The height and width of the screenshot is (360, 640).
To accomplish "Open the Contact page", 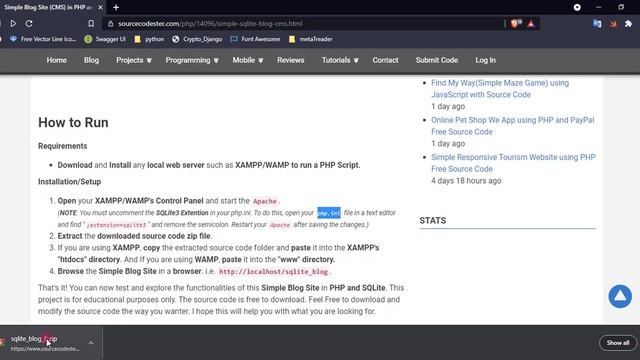I will point(385,60).
